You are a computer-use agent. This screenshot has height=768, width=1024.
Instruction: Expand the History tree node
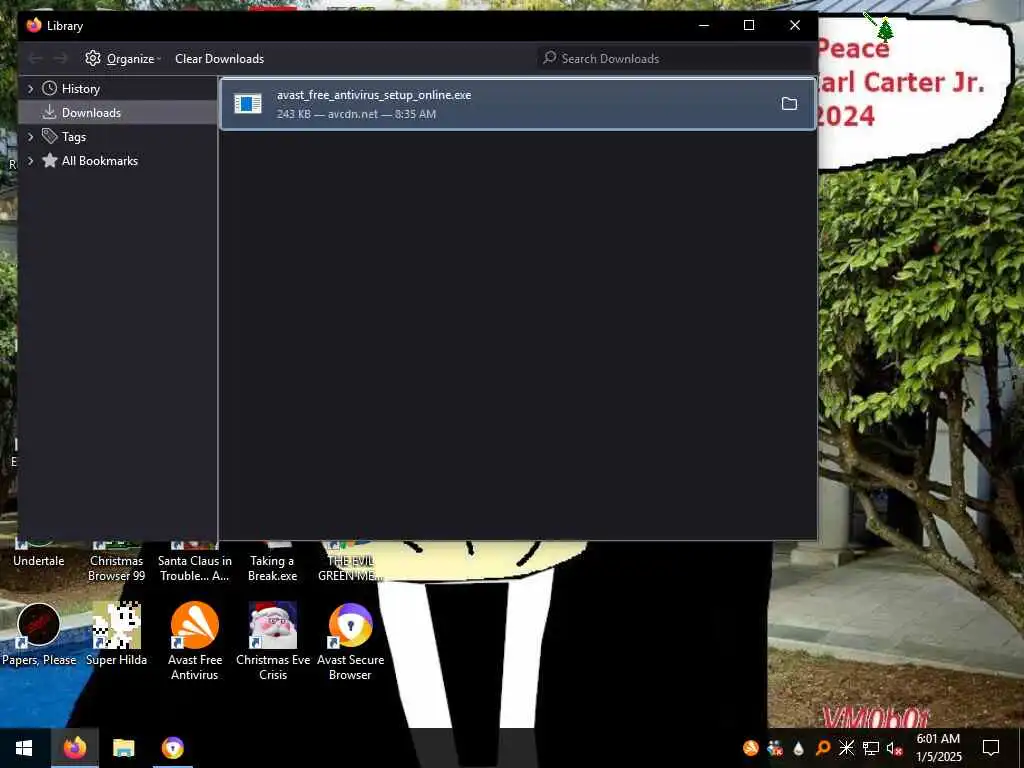30,89
